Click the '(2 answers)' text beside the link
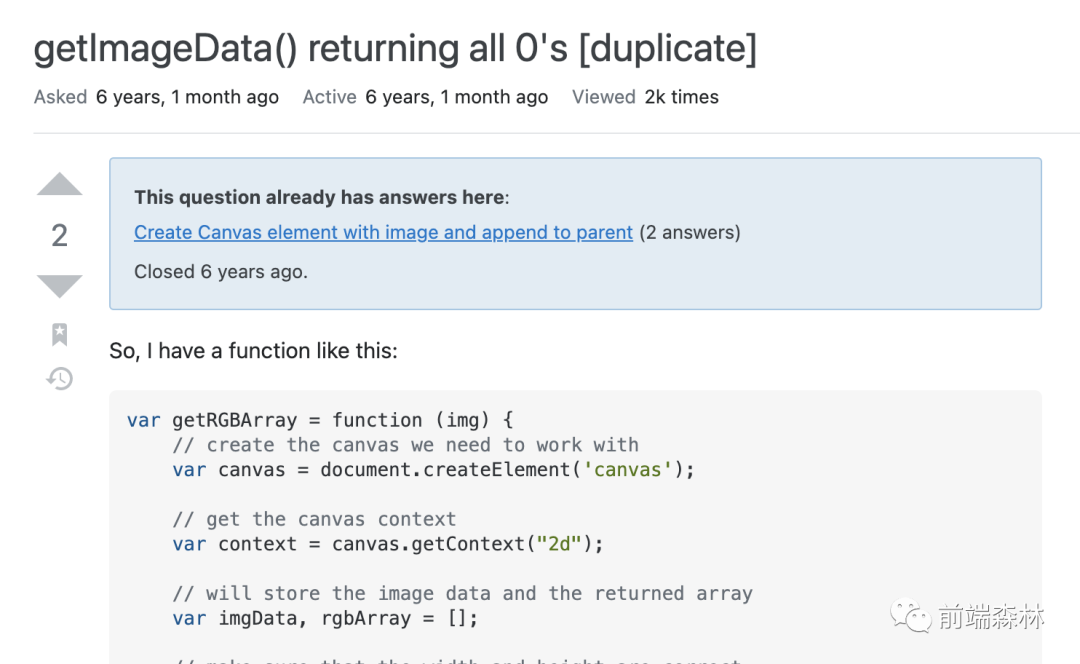 [690, 232]
